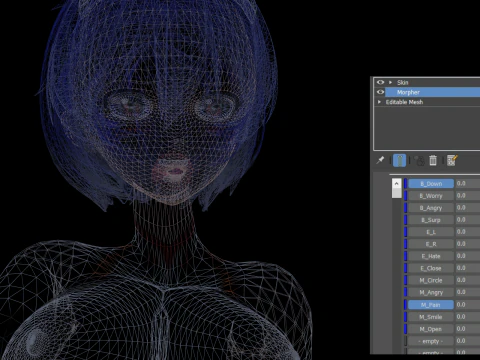Click the M_Angry morph channel button

tap(431, 292)
